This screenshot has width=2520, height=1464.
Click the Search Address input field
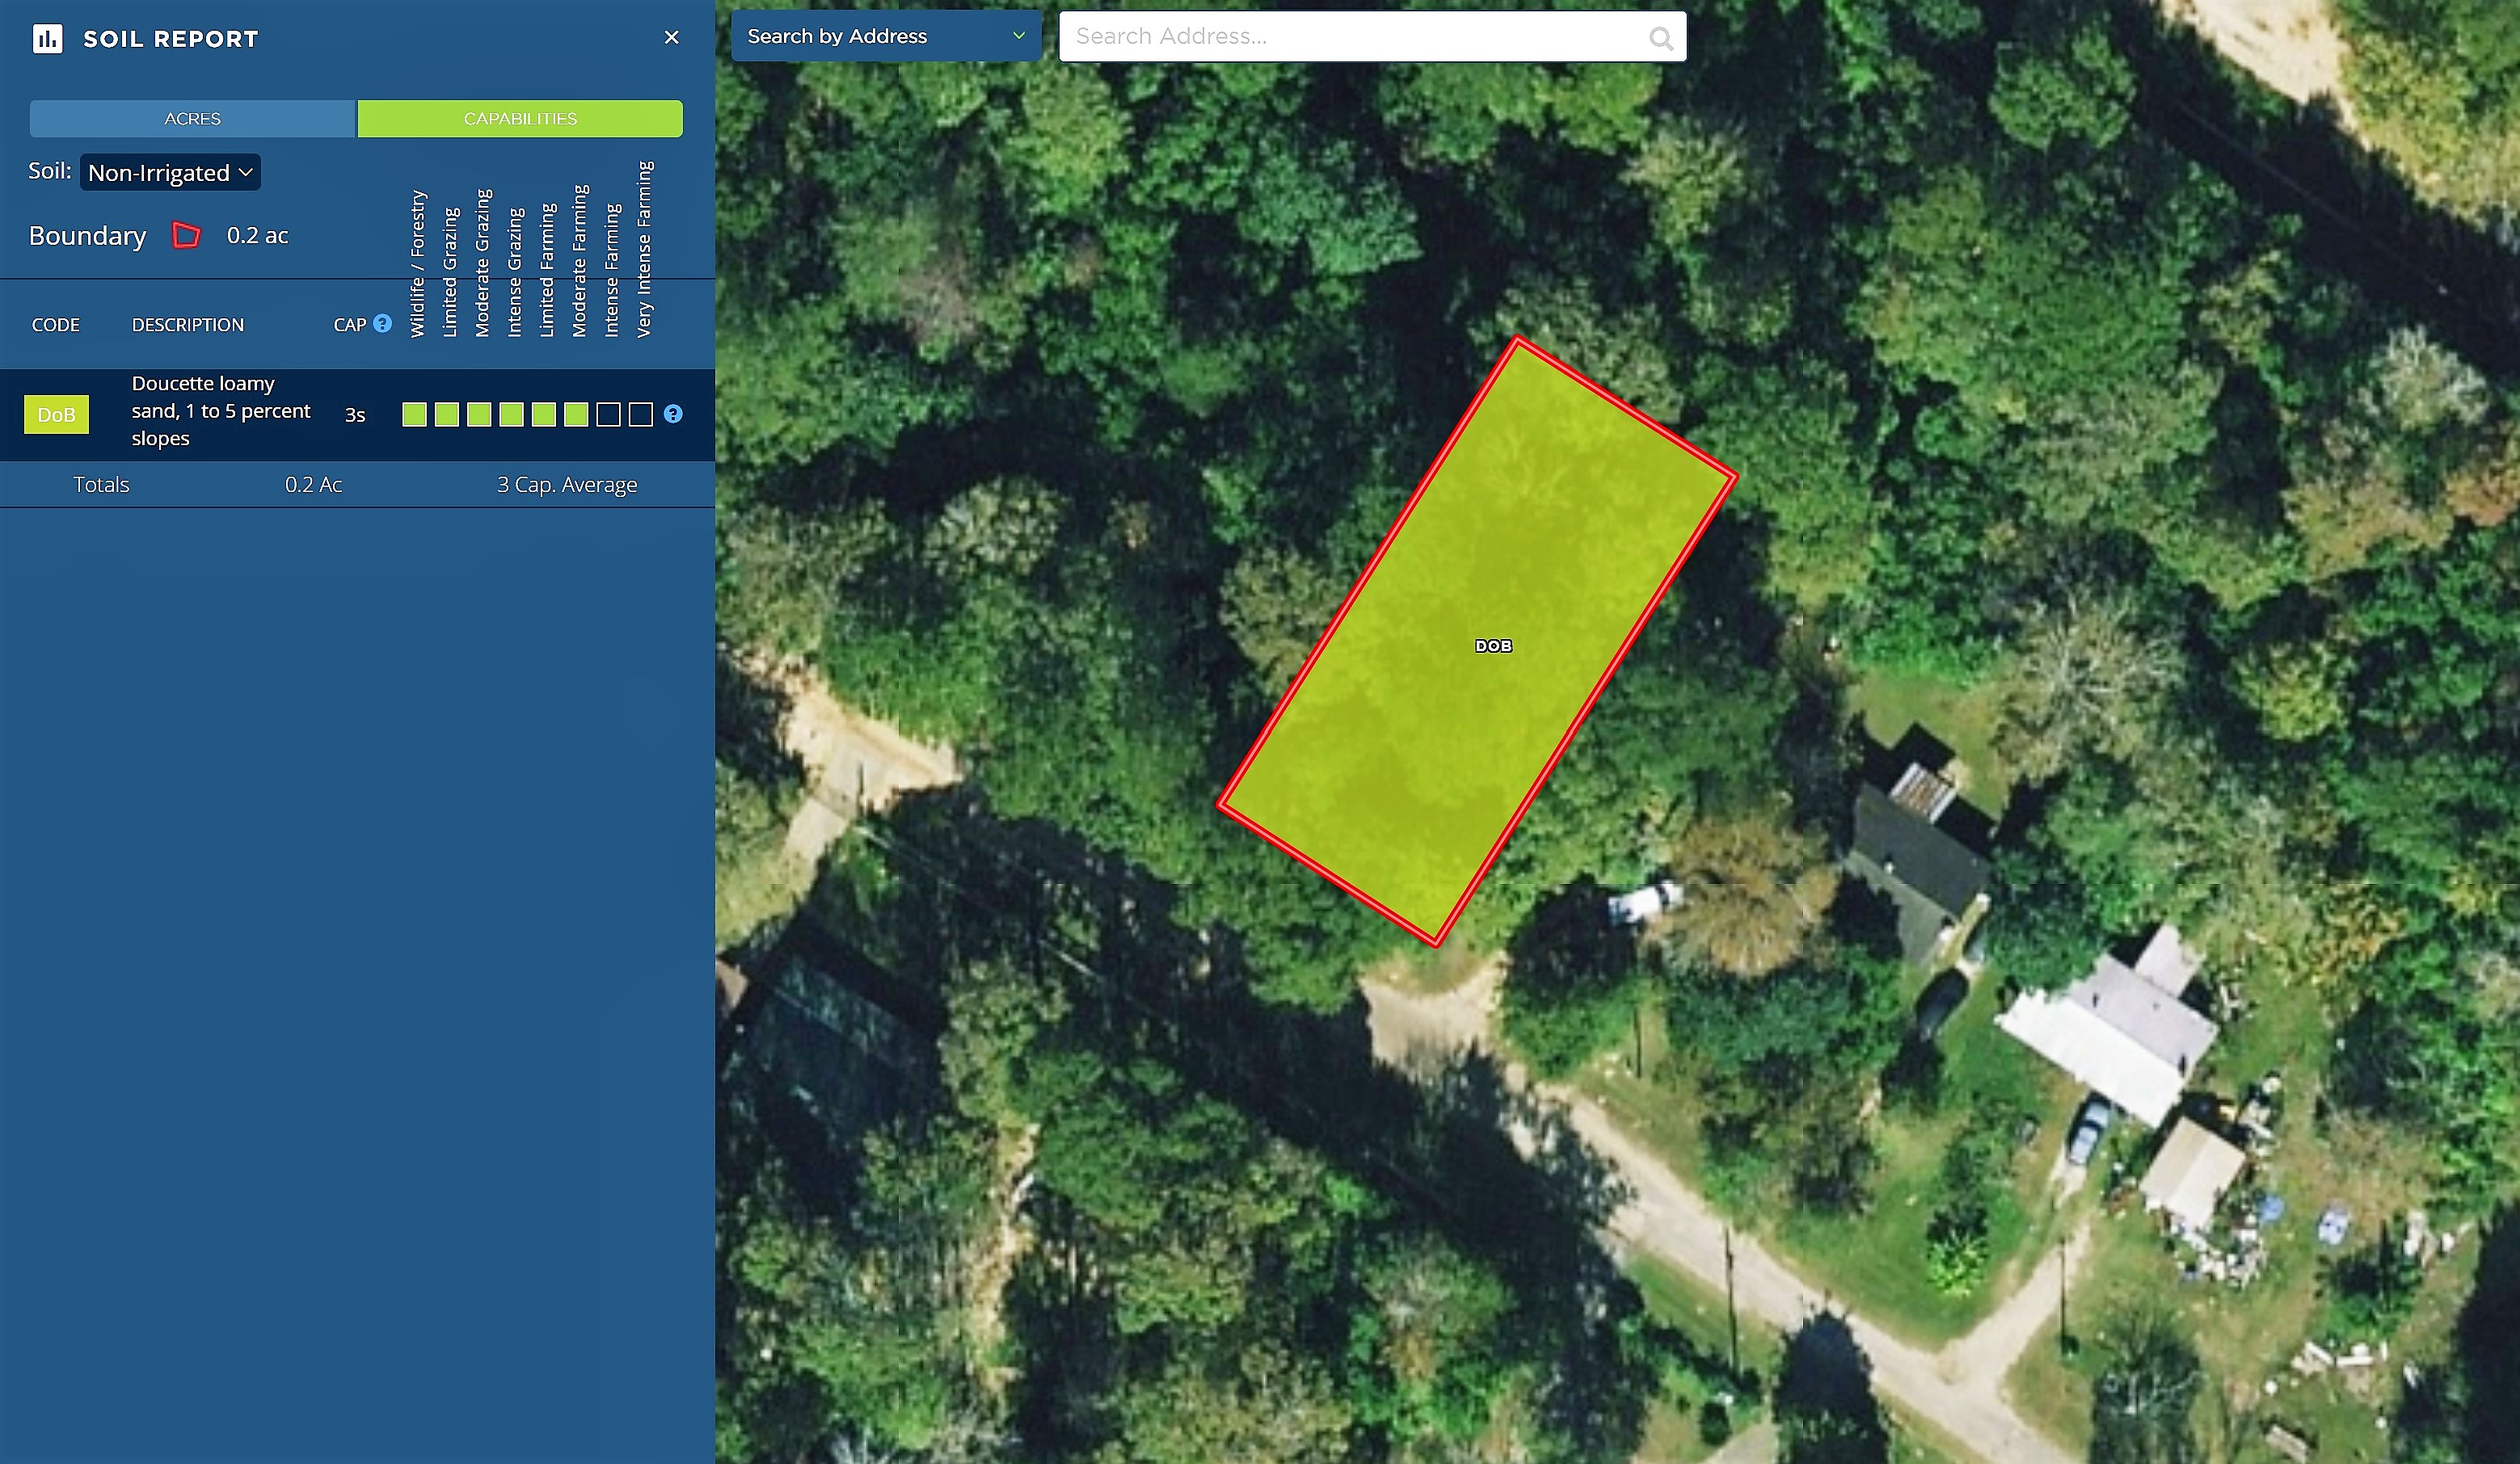[1372, 36]
